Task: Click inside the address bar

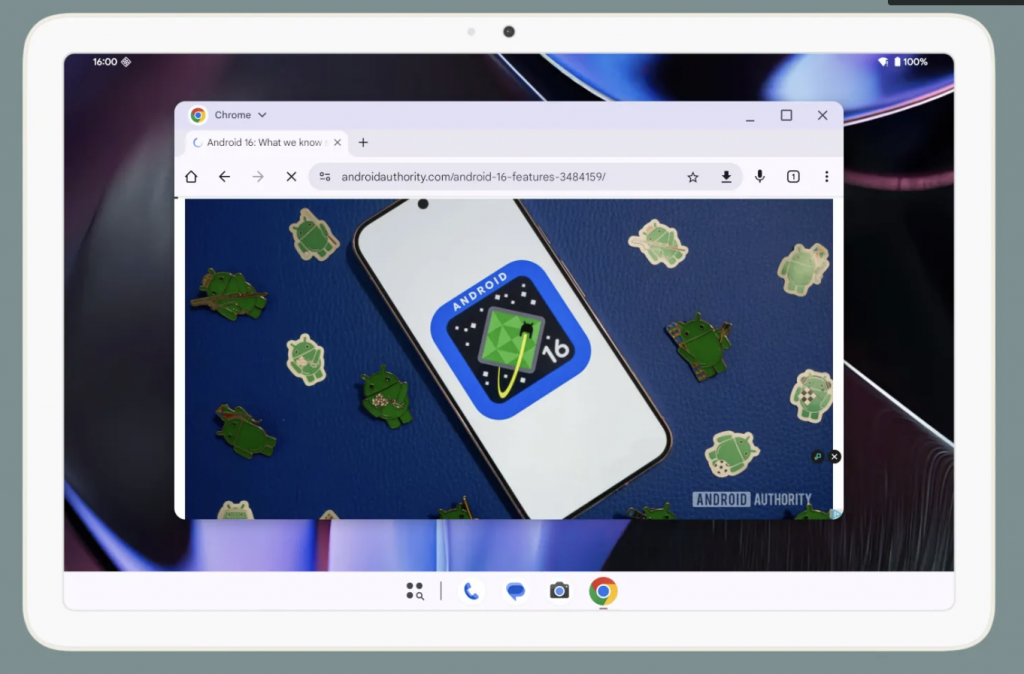Action: click(x=480, y=176)
